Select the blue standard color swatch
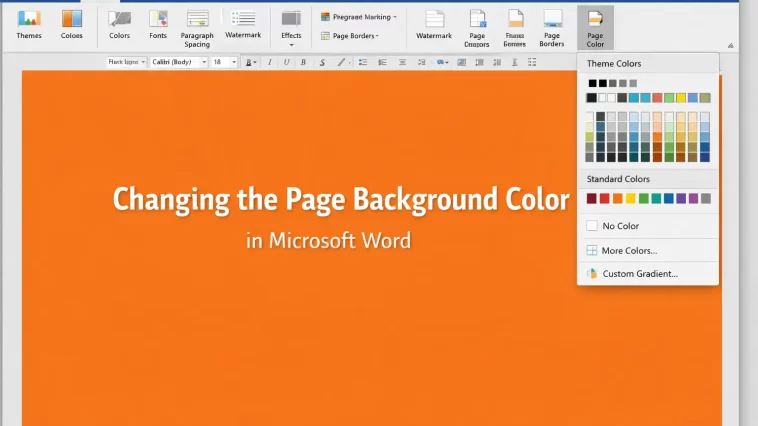 tap(669, 198)
